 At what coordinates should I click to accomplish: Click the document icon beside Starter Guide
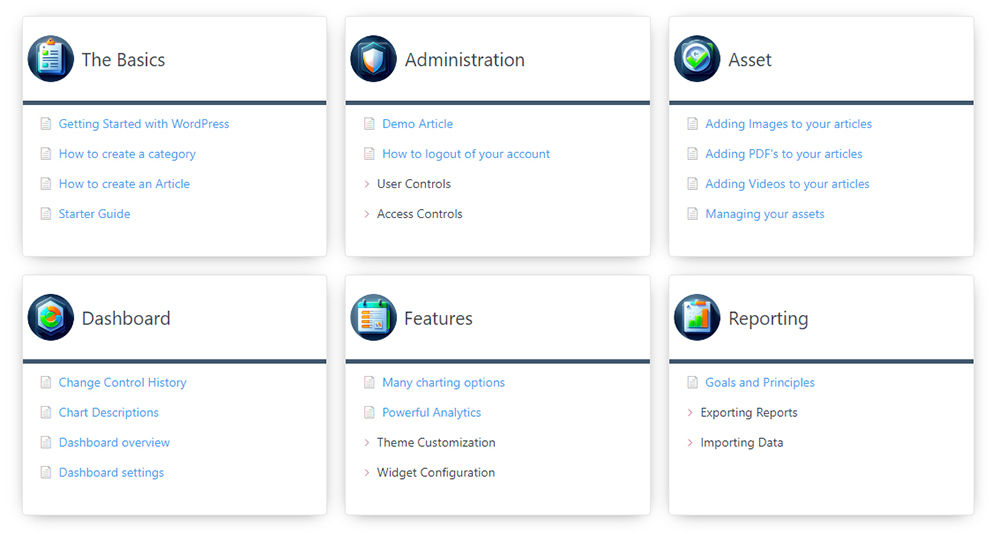coord(45,214)
